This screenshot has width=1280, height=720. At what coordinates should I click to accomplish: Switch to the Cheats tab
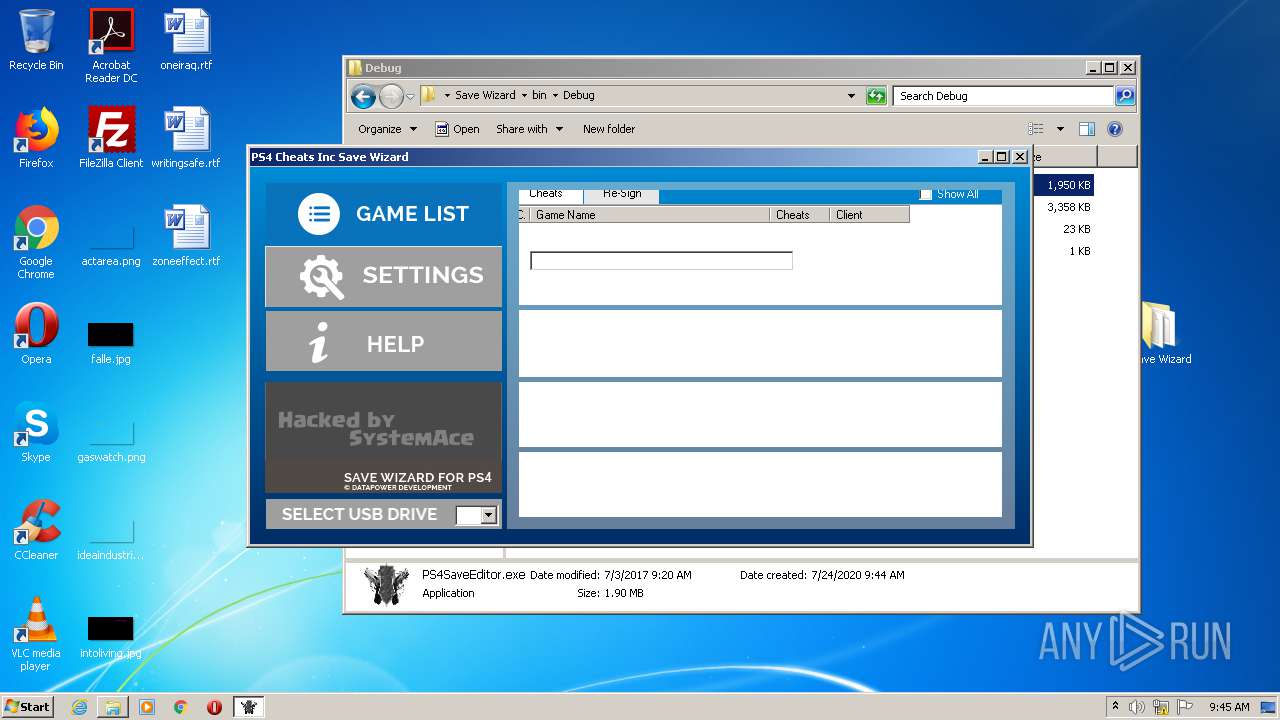point(547,194)
